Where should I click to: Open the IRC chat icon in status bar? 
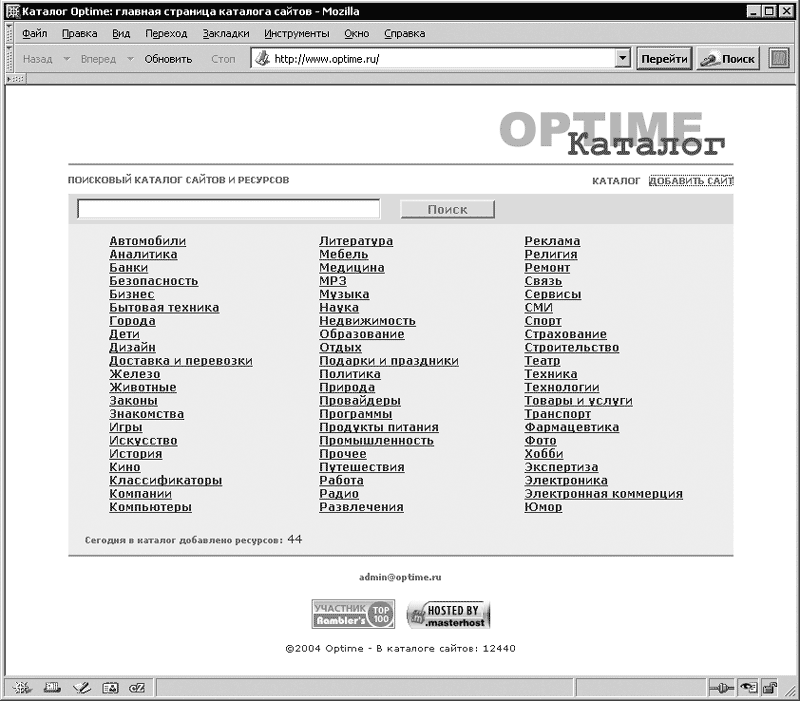click(137, 688)
